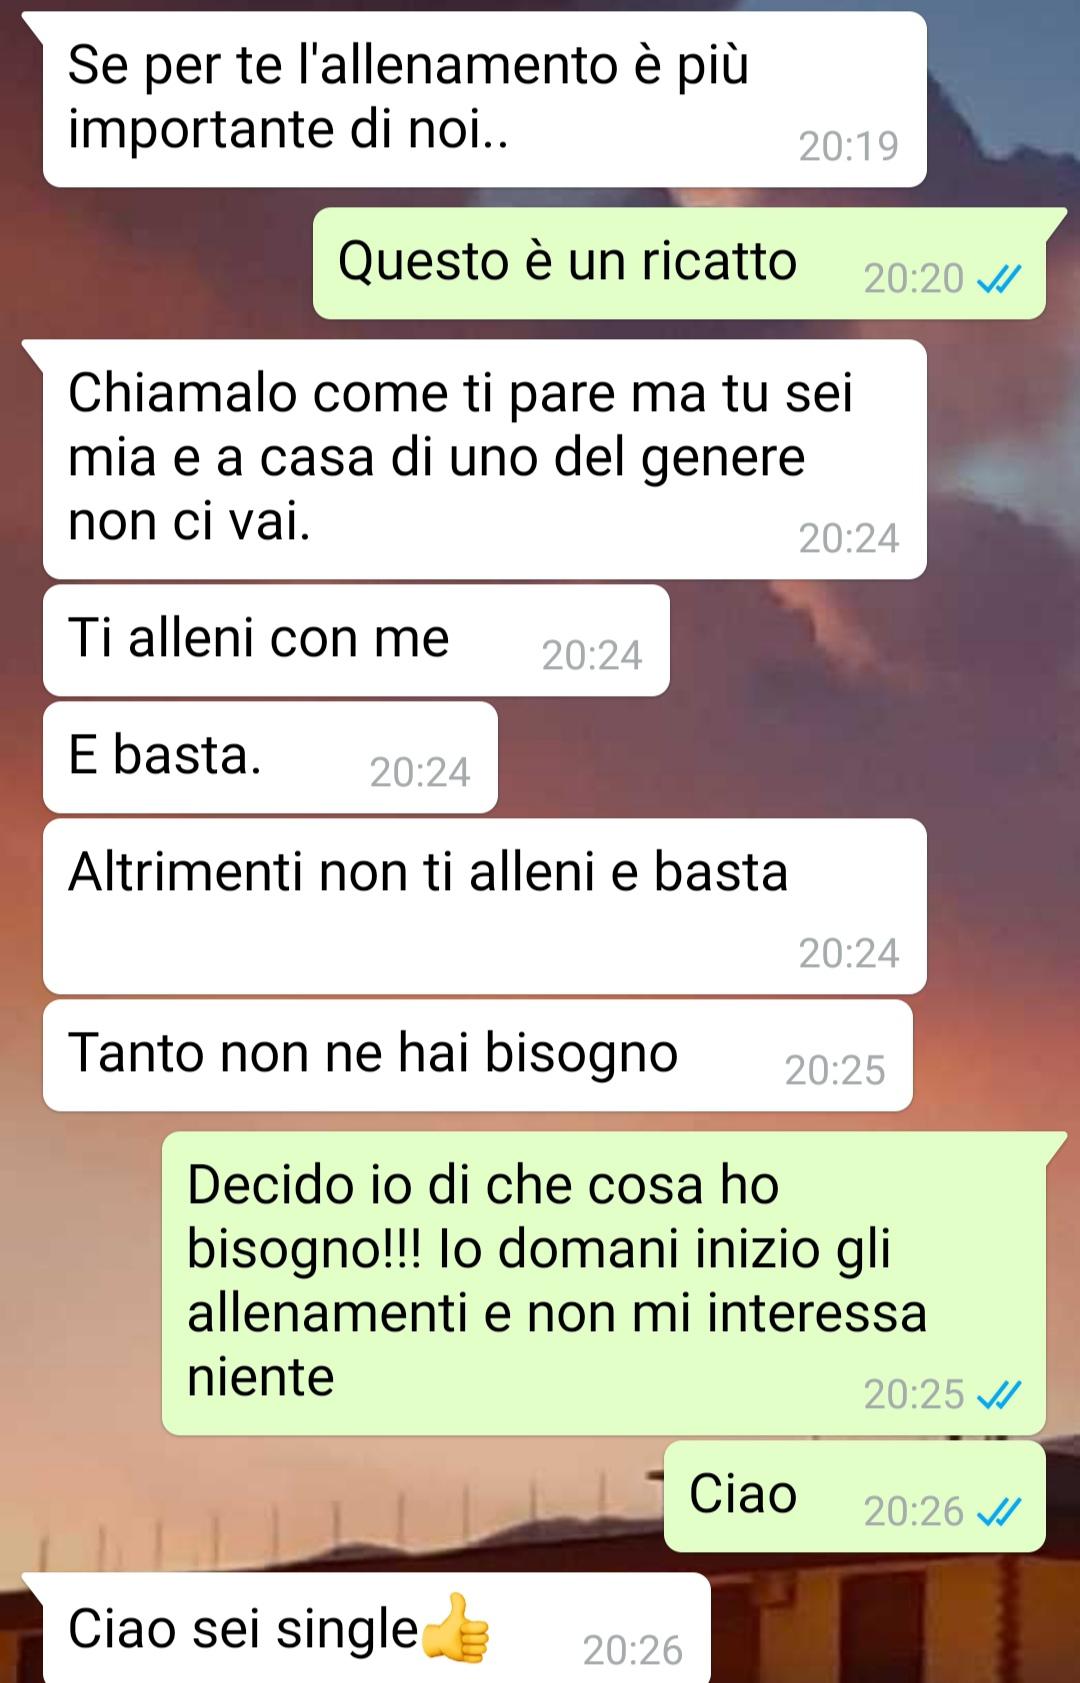Select the 'E basta.' message bubble
Image resolution: width=1080 pixels, height=1683 pixels.
point(270,757)
